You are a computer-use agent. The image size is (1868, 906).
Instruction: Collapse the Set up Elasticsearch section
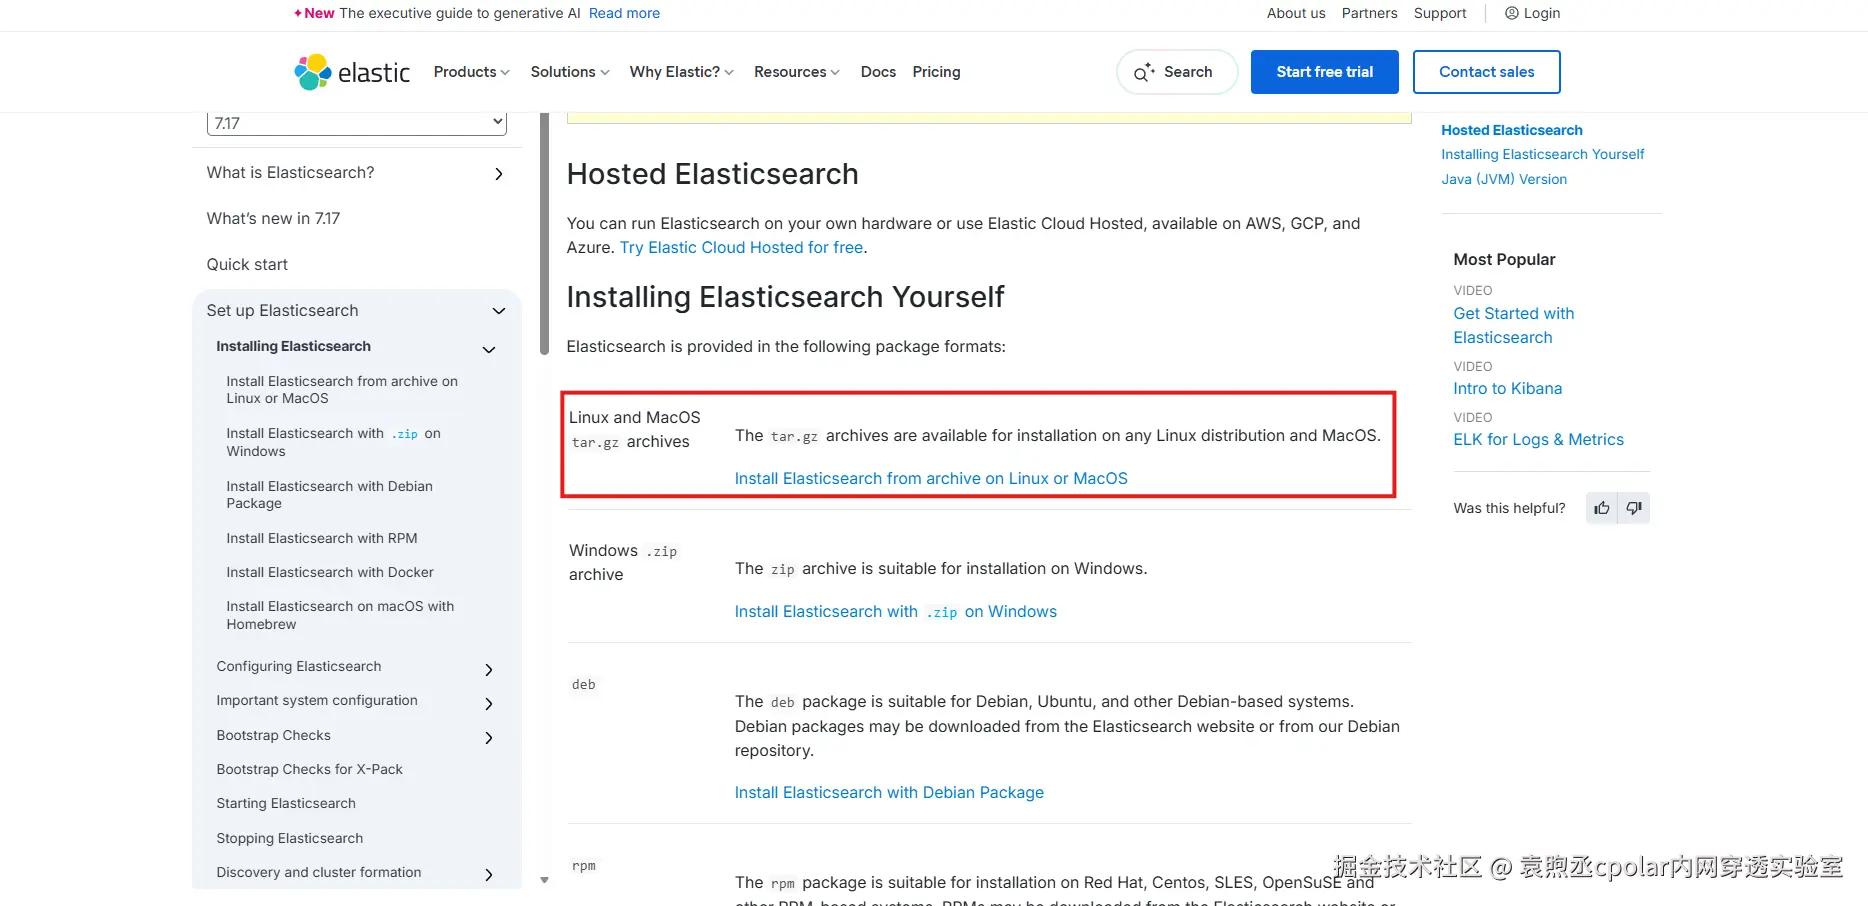click(x=499, y=311)
